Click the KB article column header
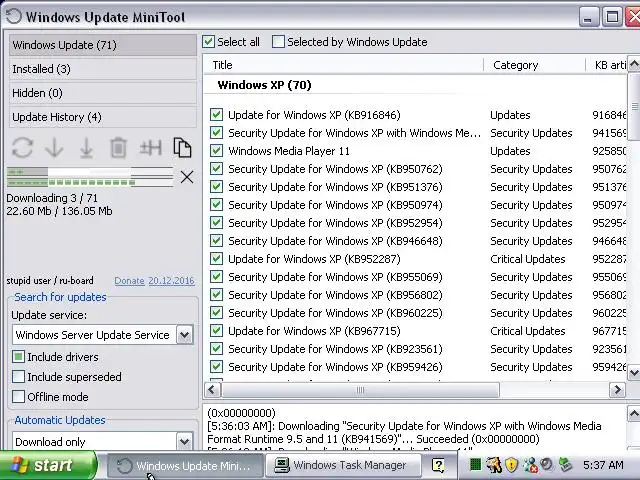The width and height of the screenshot is (640, 480). coord(607,65)
